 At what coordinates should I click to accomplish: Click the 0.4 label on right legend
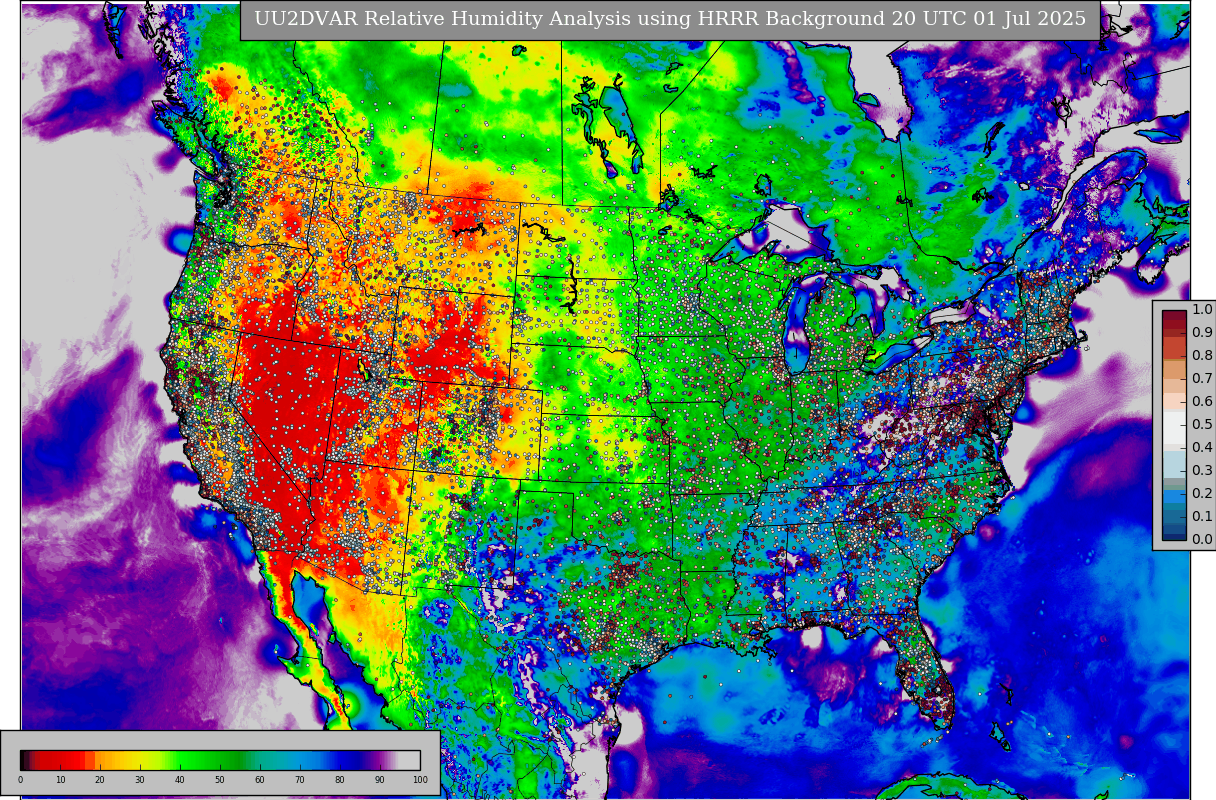point(1202,448)
